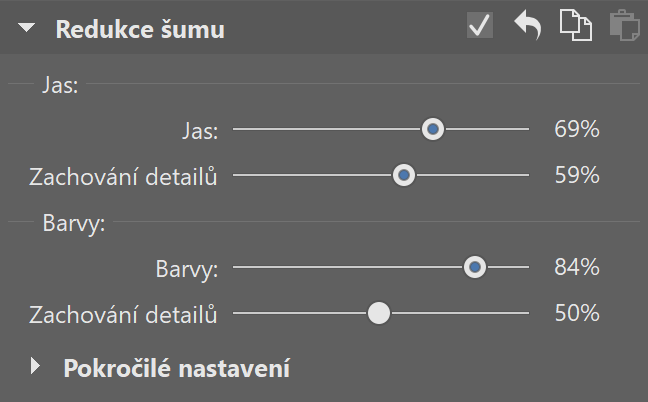
Task: Reset noise reduction with the undo arrow
Action: click(527, 26)
